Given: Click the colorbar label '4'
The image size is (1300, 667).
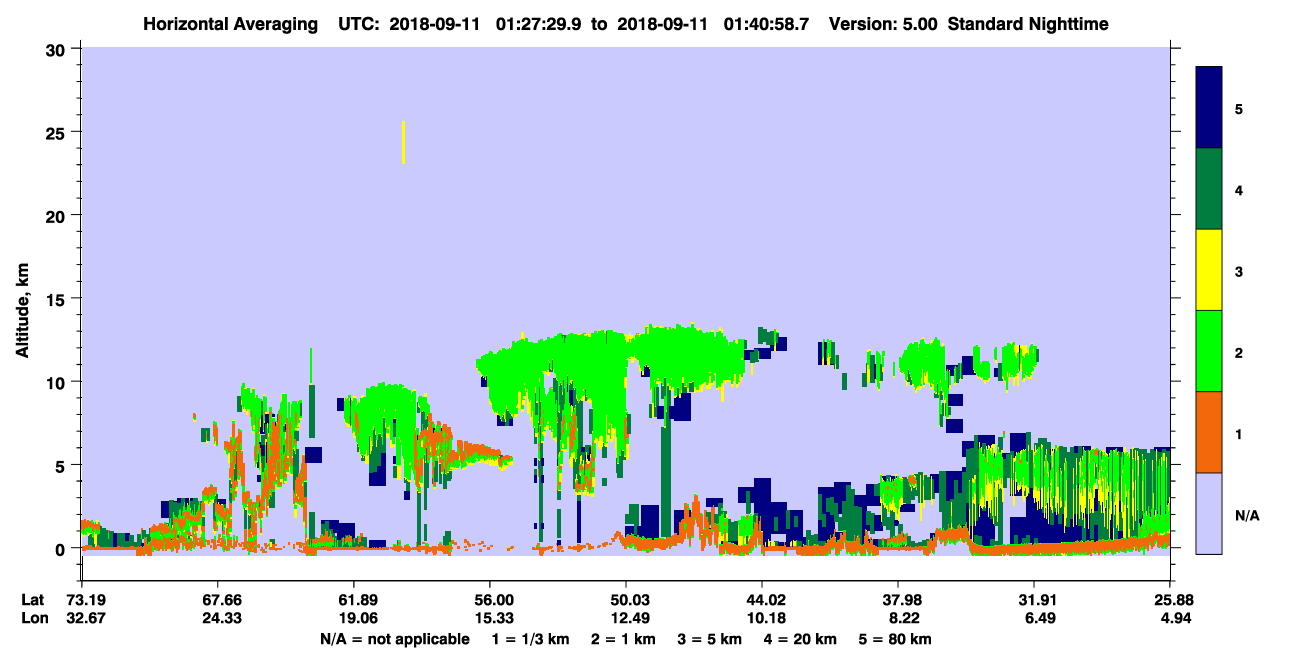Looking at the screenshot, I should tap(1239, 189).
